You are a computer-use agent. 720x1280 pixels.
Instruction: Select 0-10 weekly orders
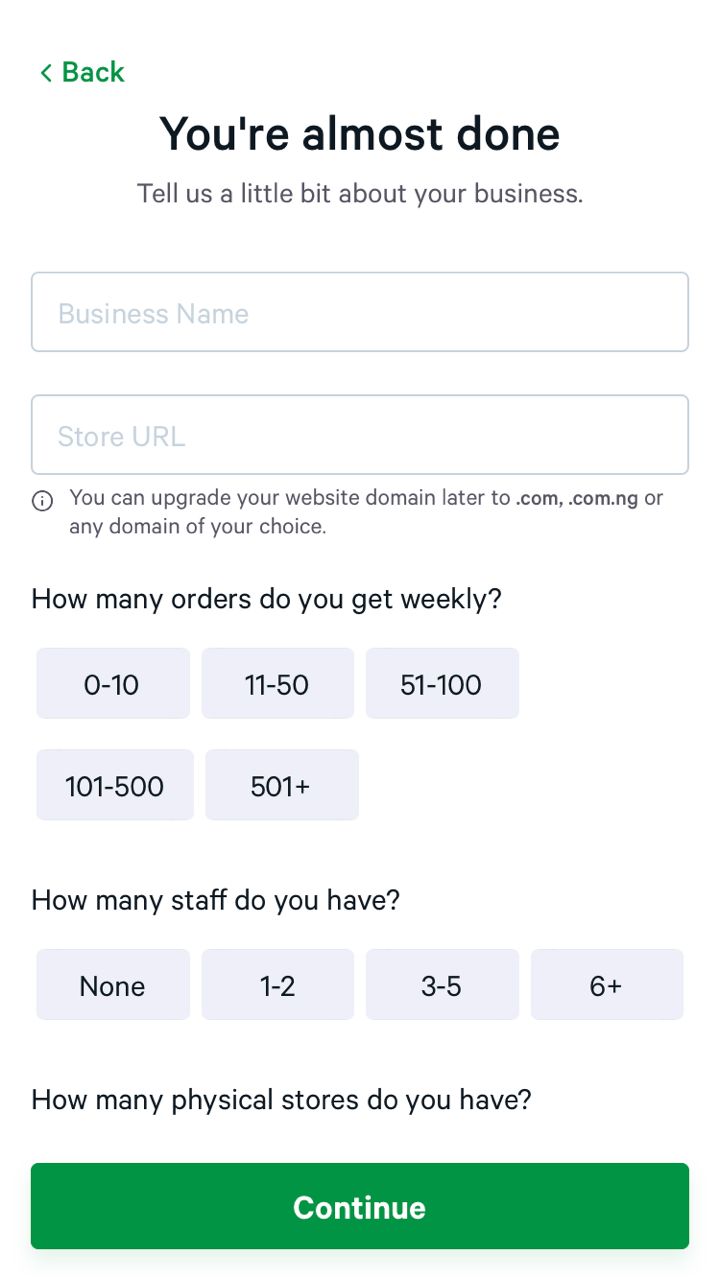tap(113, 684)
